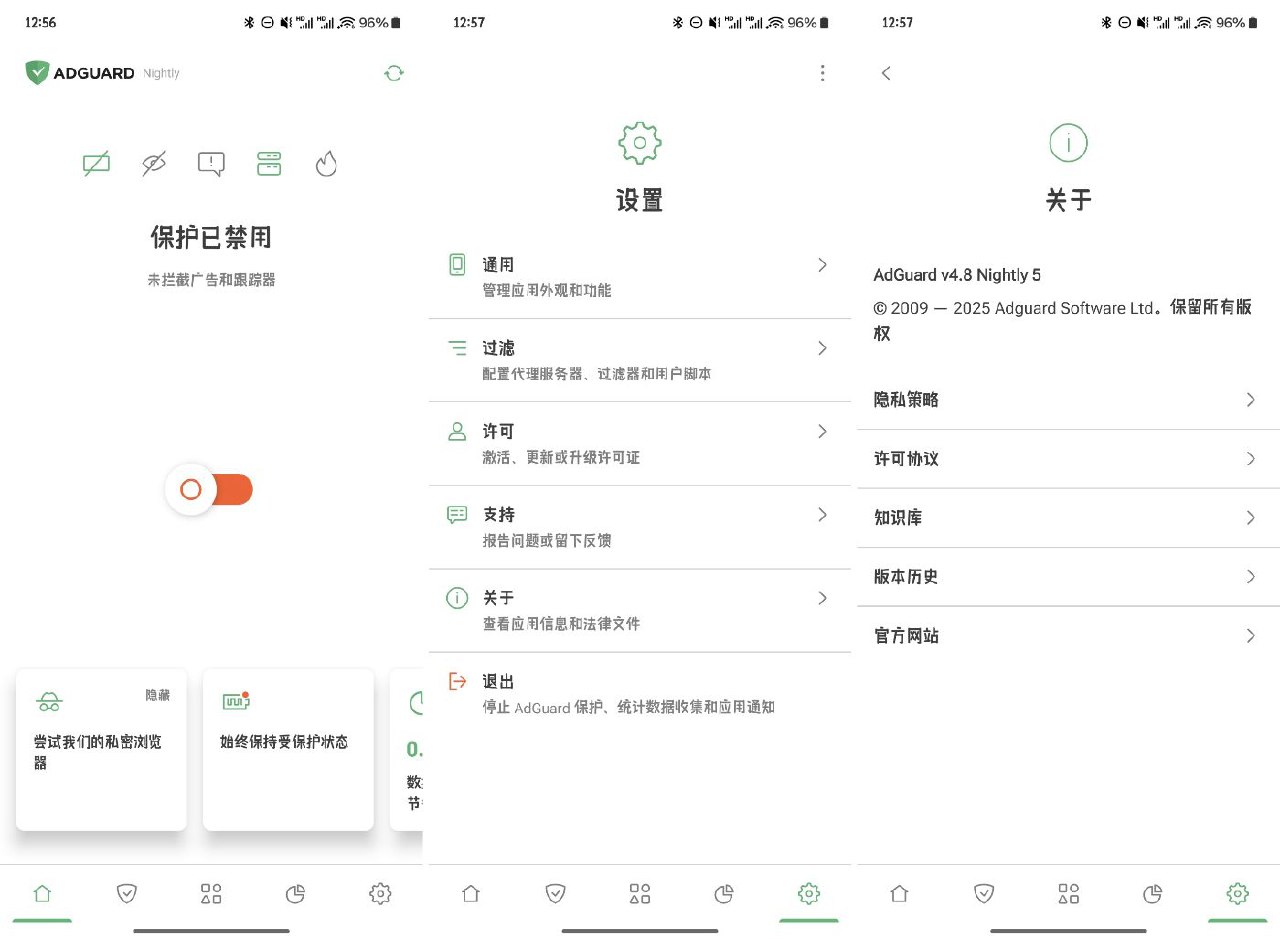
Task: Select Home tab on the home screen
Action: (x=42, y=893)
